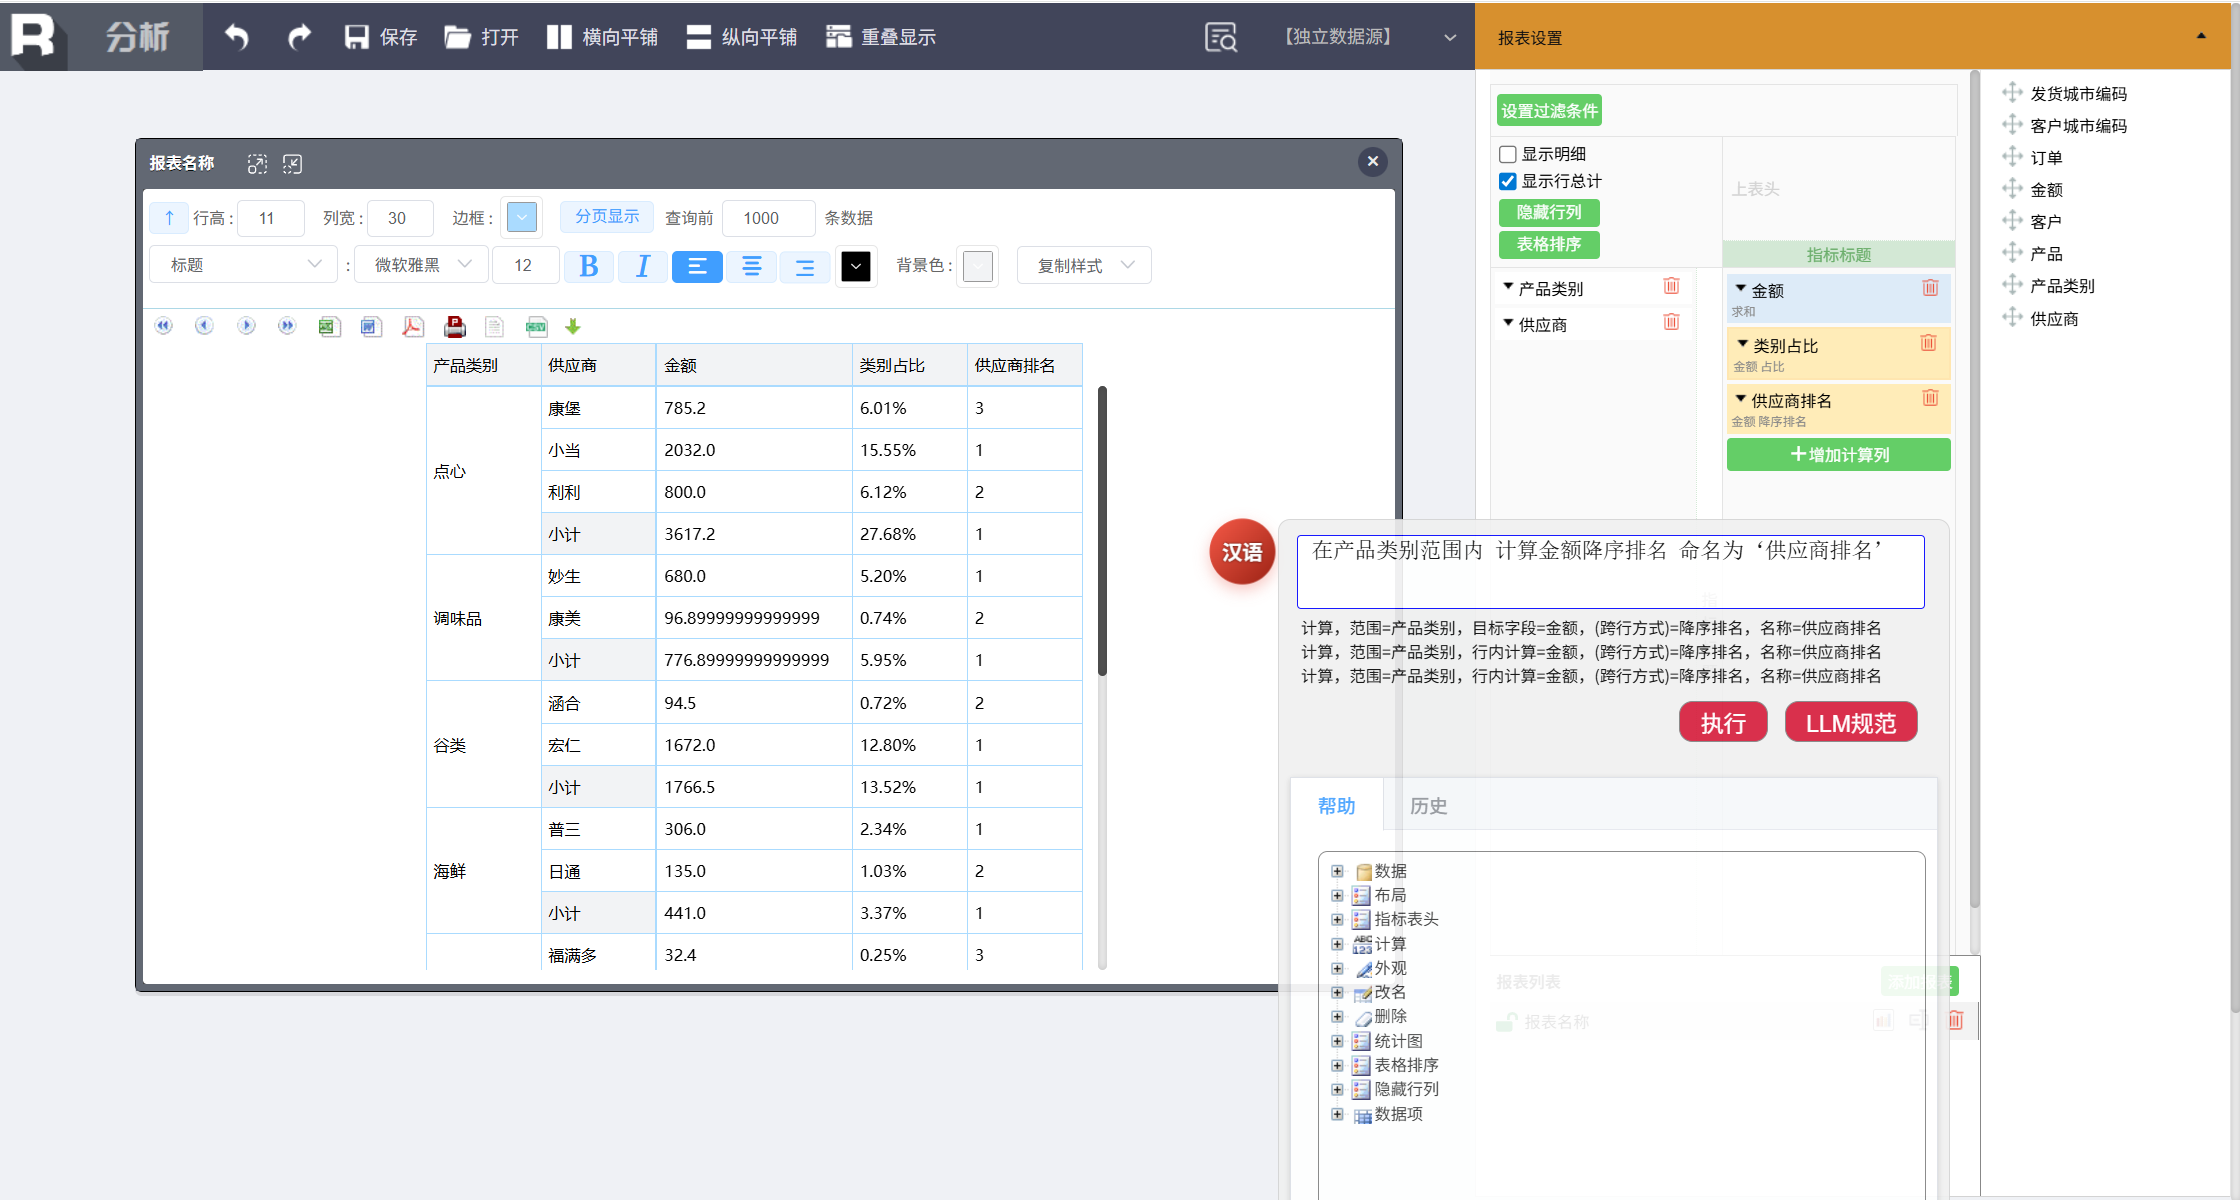Switch to the 历史 tab
Screen dimensions: 2240x1200
click(1428, 806)
